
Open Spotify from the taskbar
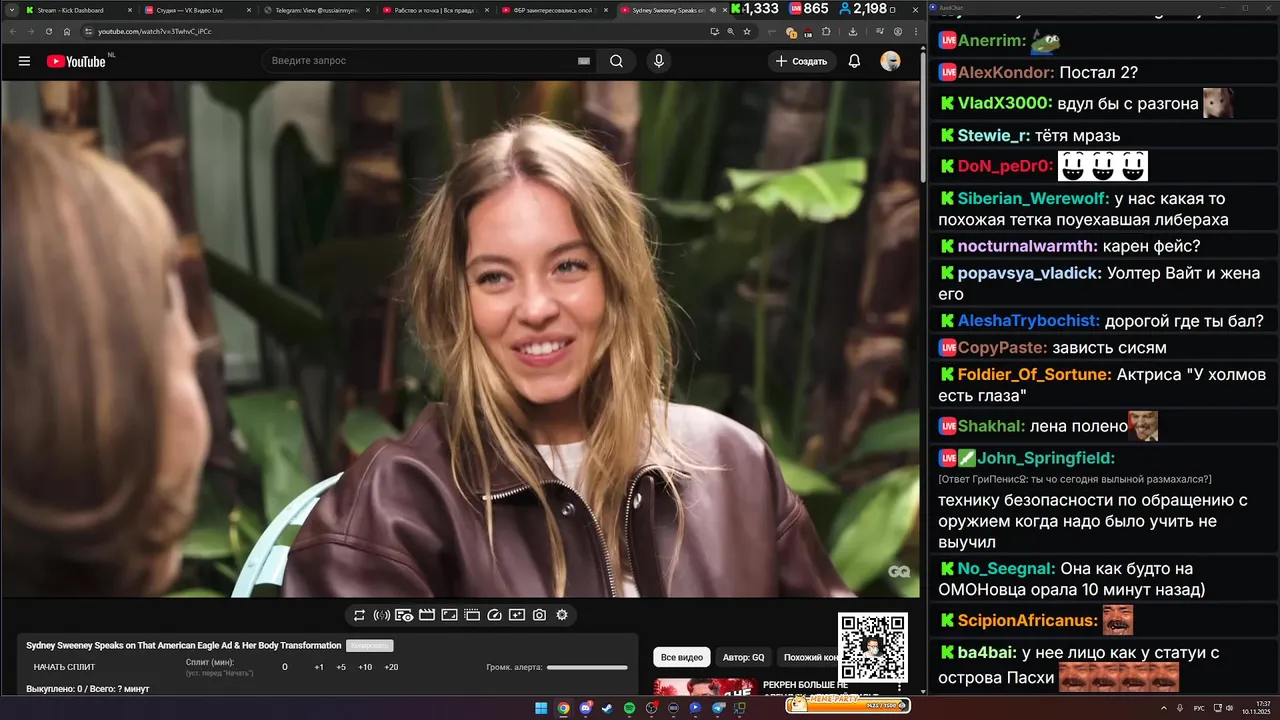click(629, 708)
